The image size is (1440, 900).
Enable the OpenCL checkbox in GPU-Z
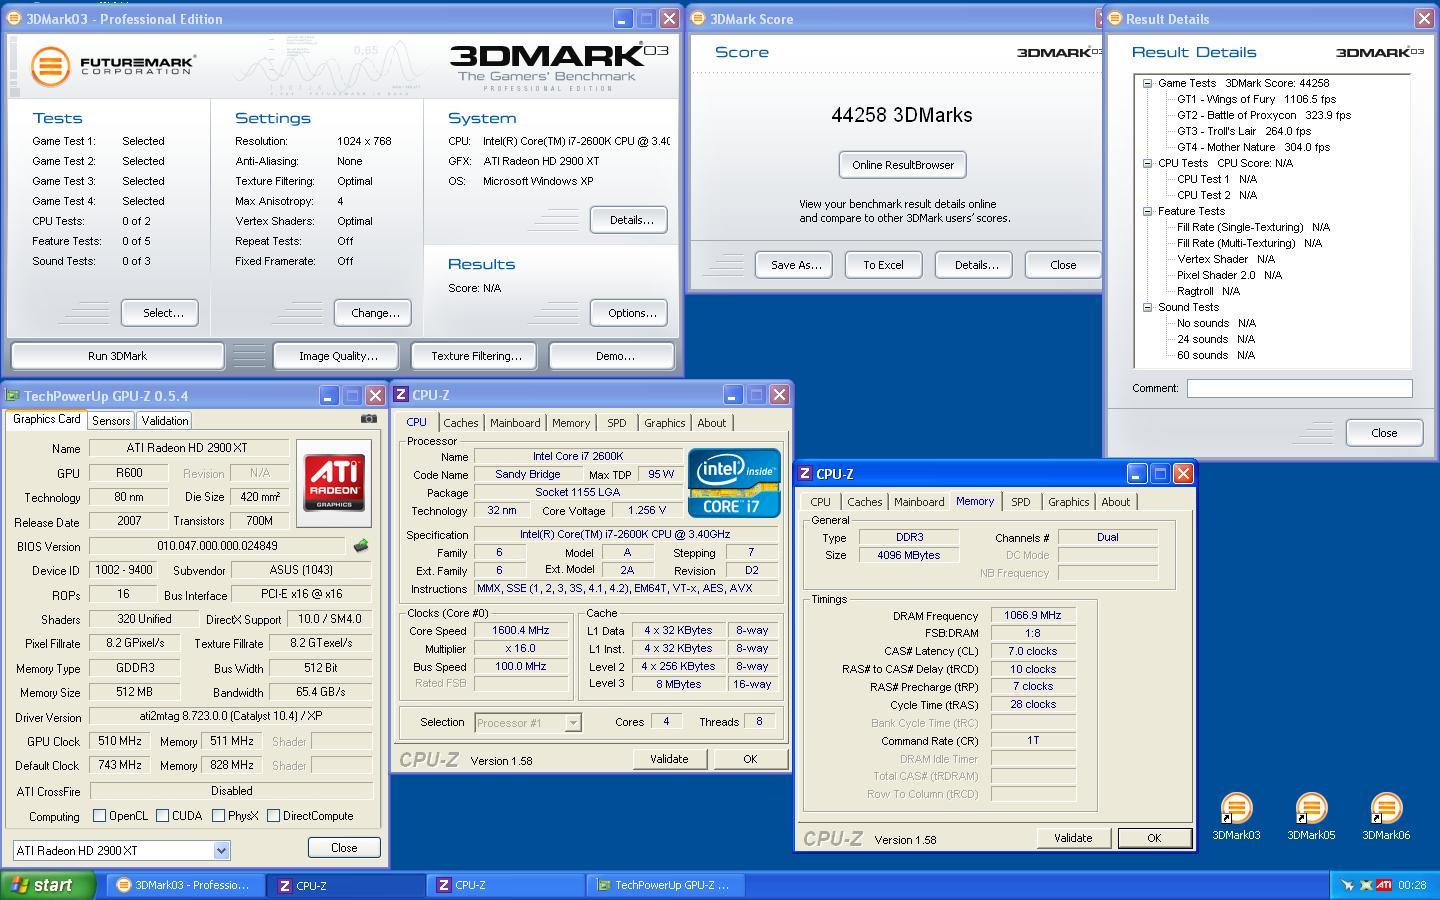[99, 816]
